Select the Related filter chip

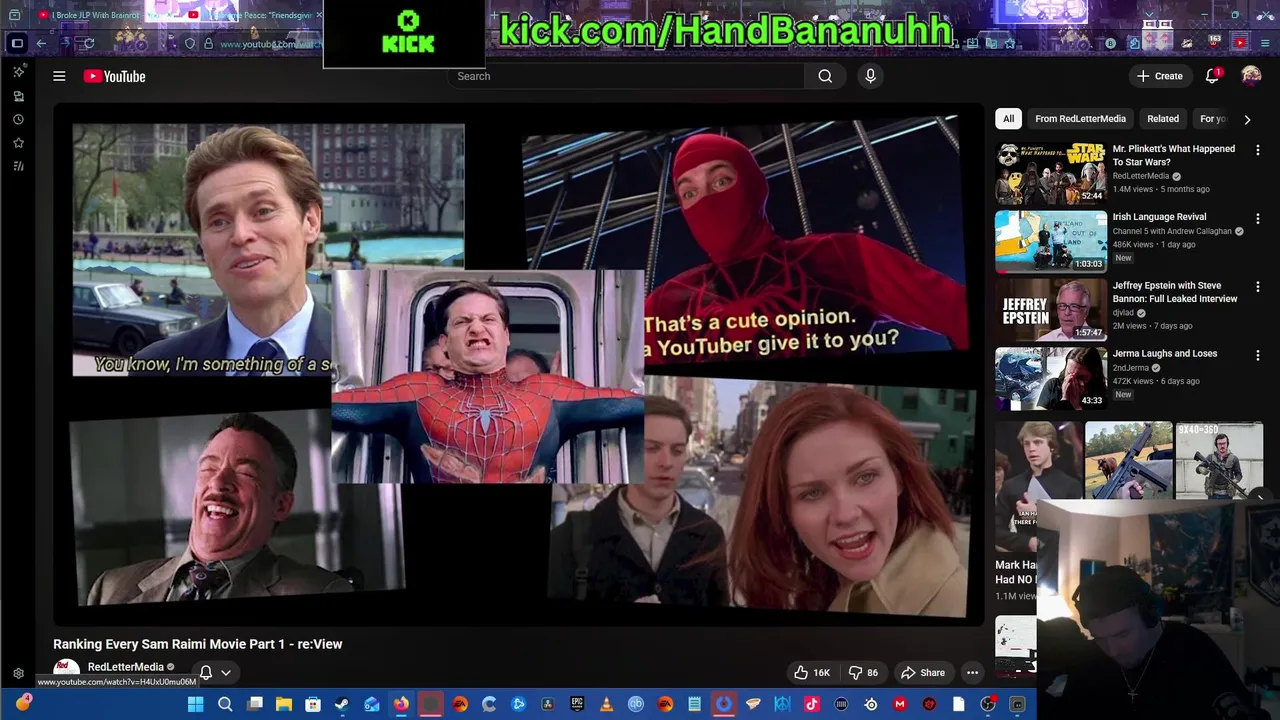[x=1163, y=118]
